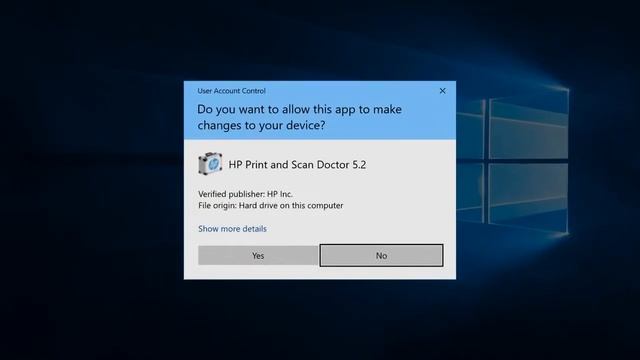The height and width of the screenshot is (360, 640).
Task: Click the Verified publisher: HP Inc. line
Action: (x=245, y=194)
